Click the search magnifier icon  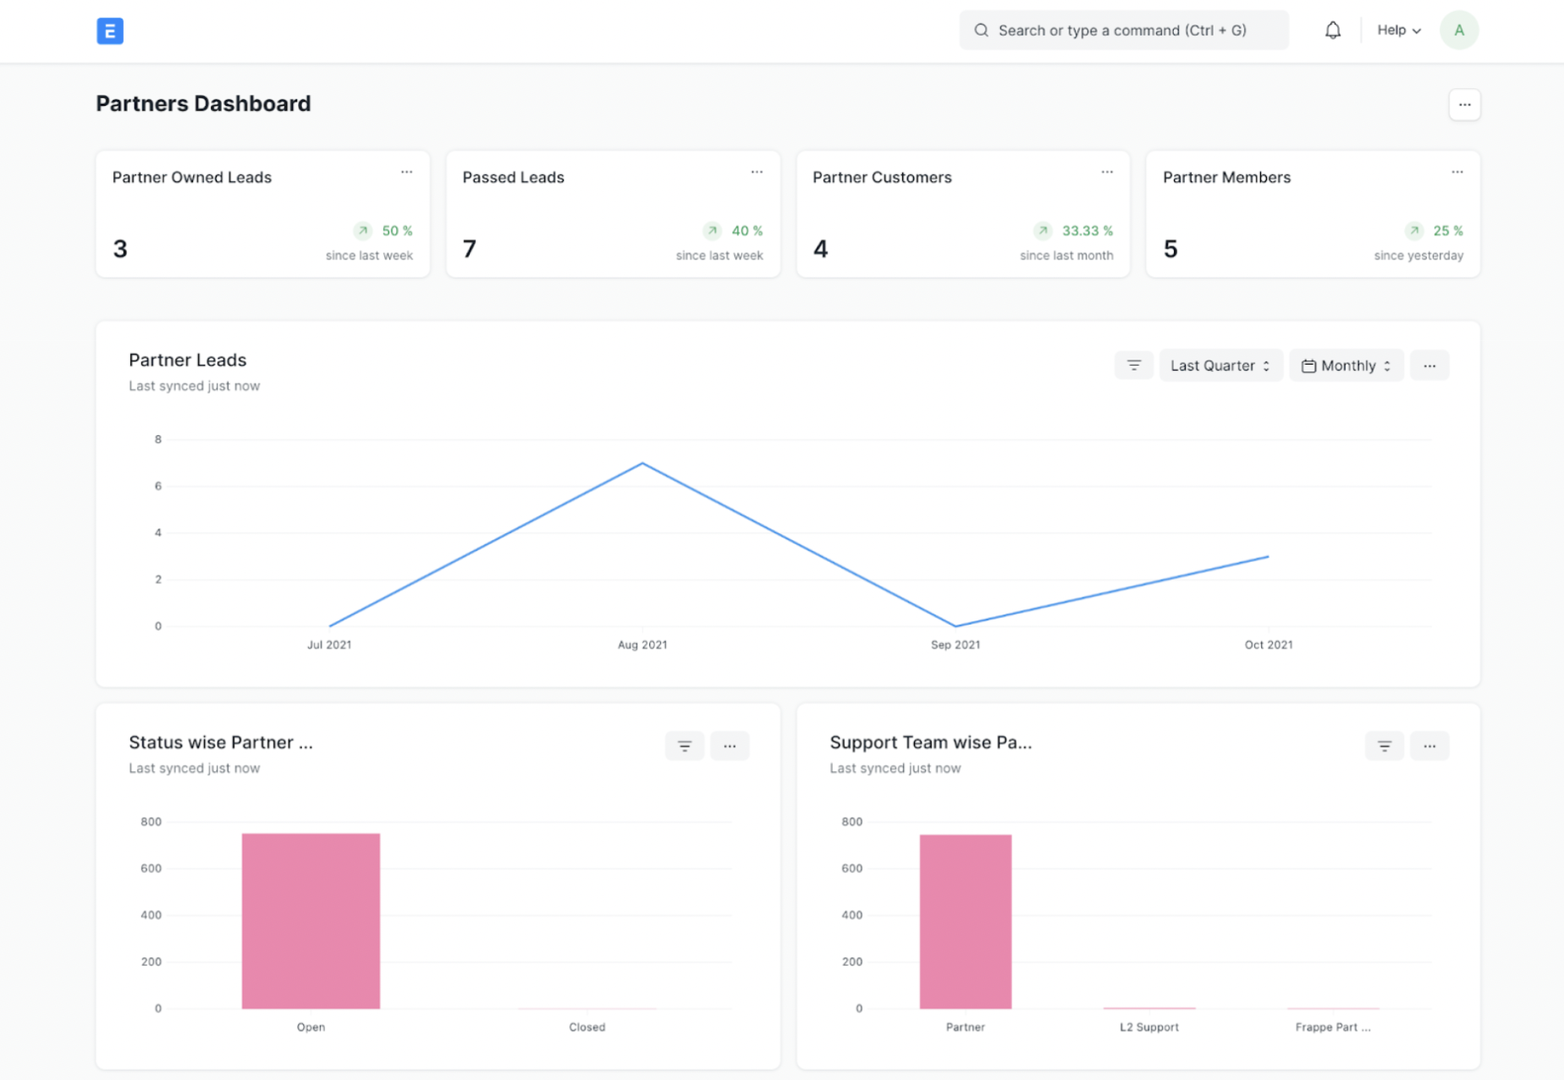pyautogui.click(x=981, y=31)
